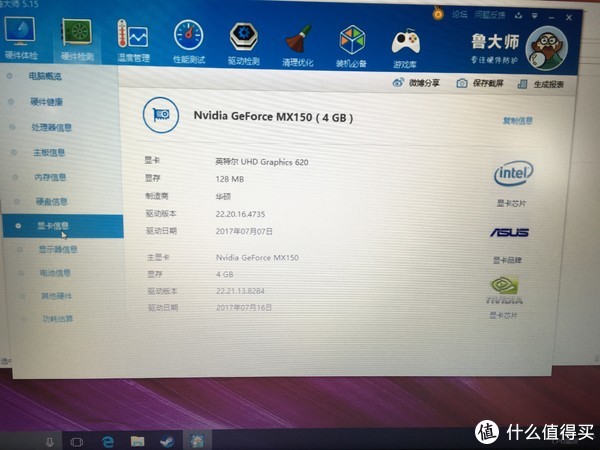The image size is (600, 450).
Task: Click the ASUS brand logo
Action: click(509, 232)
